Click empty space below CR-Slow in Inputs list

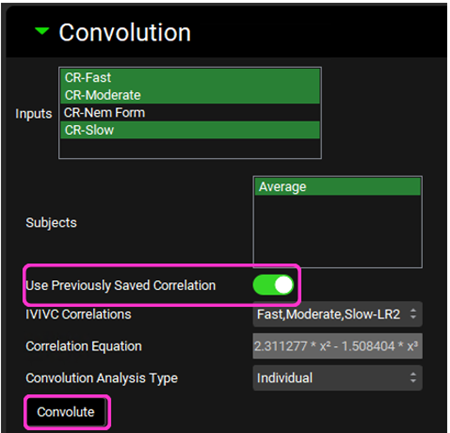190,148
